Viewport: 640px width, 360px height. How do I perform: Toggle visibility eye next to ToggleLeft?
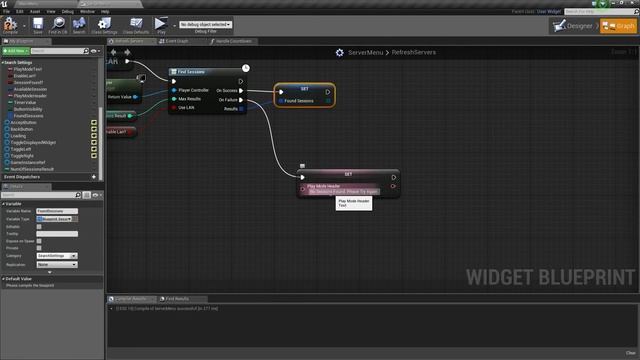pos(94,149)
